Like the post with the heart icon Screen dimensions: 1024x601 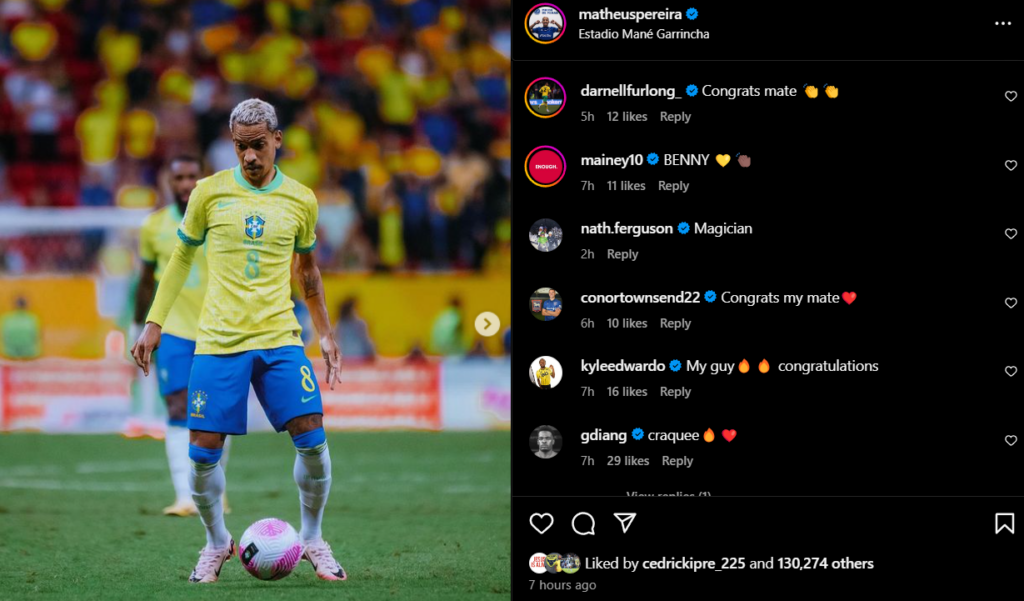541,523
